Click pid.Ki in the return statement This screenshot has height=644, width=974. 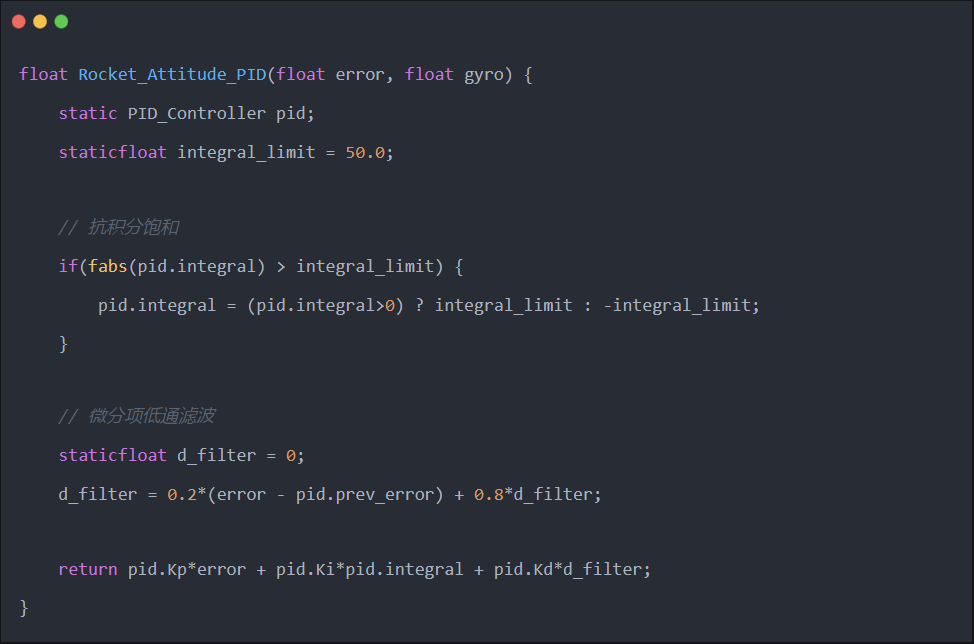pyautogui.click(x=305, y=569)
